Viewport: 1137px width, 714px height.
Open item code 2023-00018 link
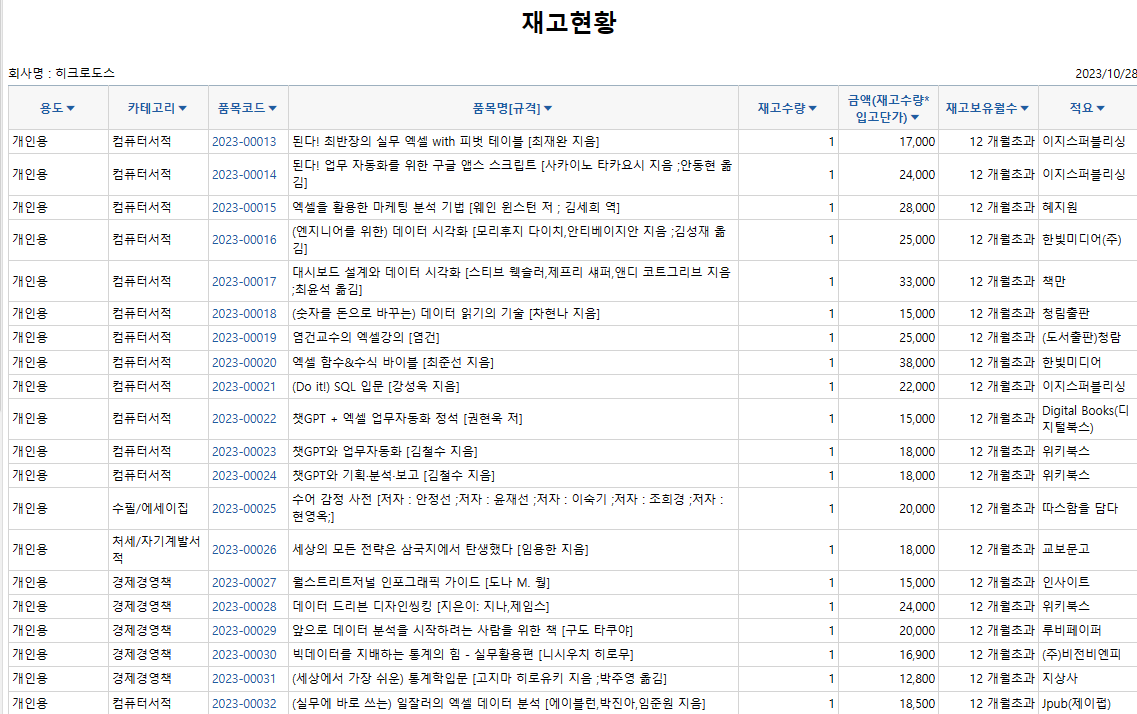pos(244,314)
